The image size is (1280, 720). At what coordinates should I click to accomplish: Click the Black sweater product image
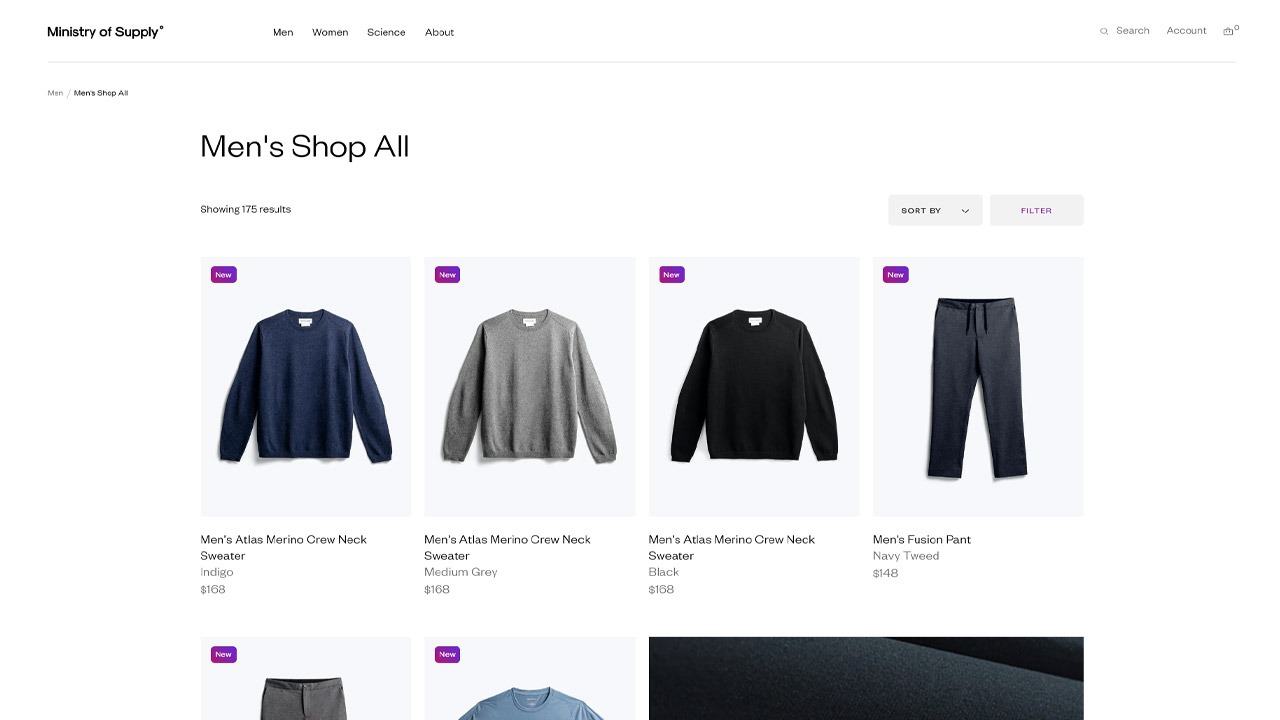tap(753, 386)
